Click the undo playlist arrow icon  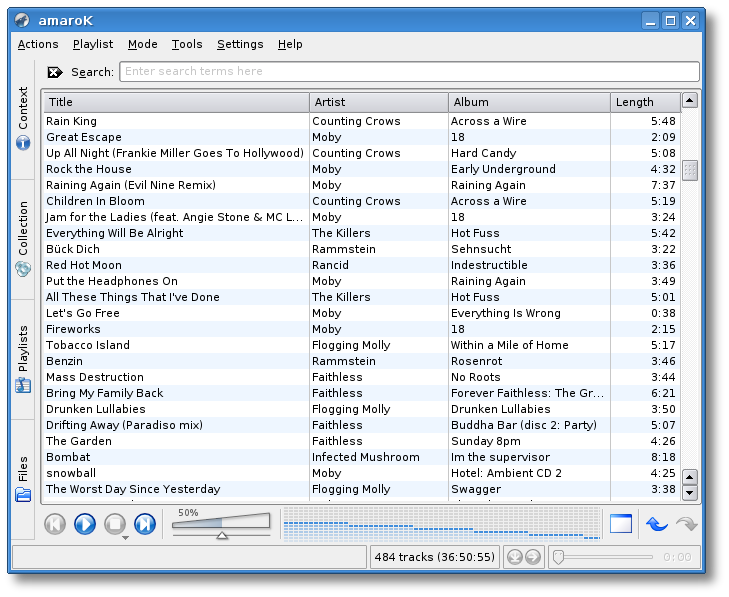tap(656, 524)
